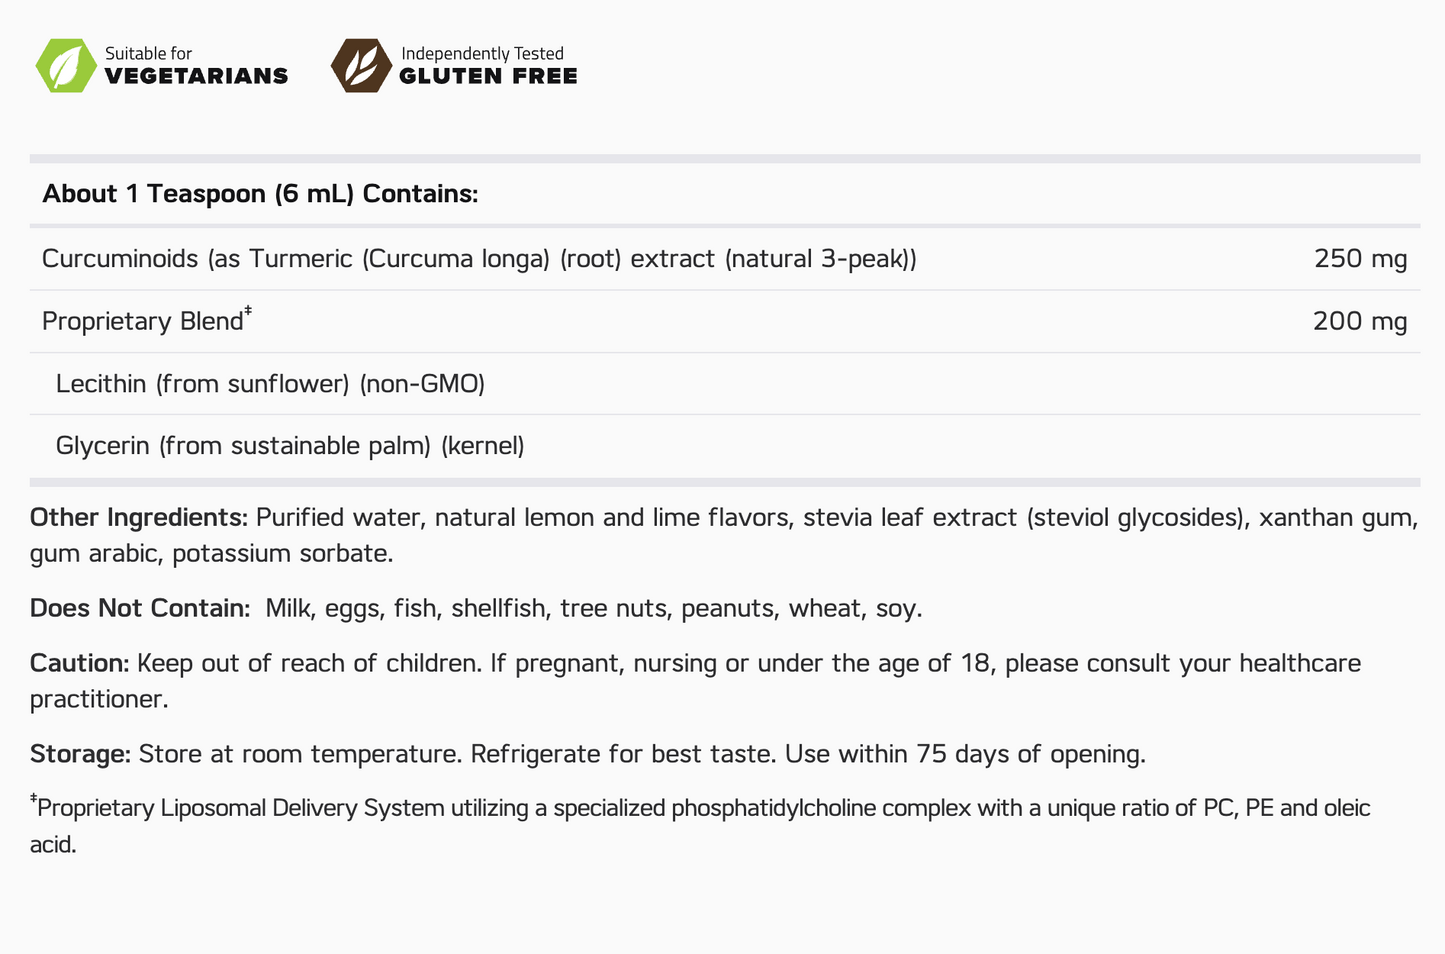Viewport: 1445px width, 954px height.
Task: Click the green vegetarian leaf icon
Action: pyautogui.click(x=66, y=66)
